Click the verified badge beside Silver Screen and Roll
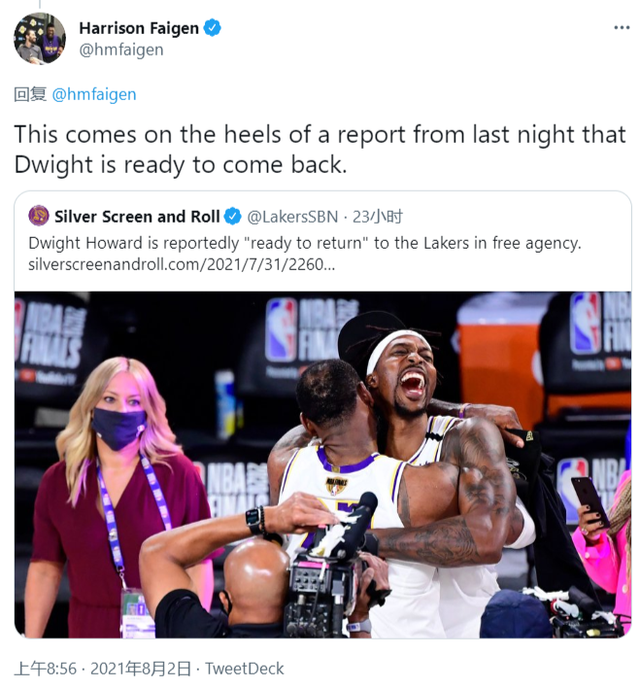The width and height of the screenshot is (640, 688). 232,216
